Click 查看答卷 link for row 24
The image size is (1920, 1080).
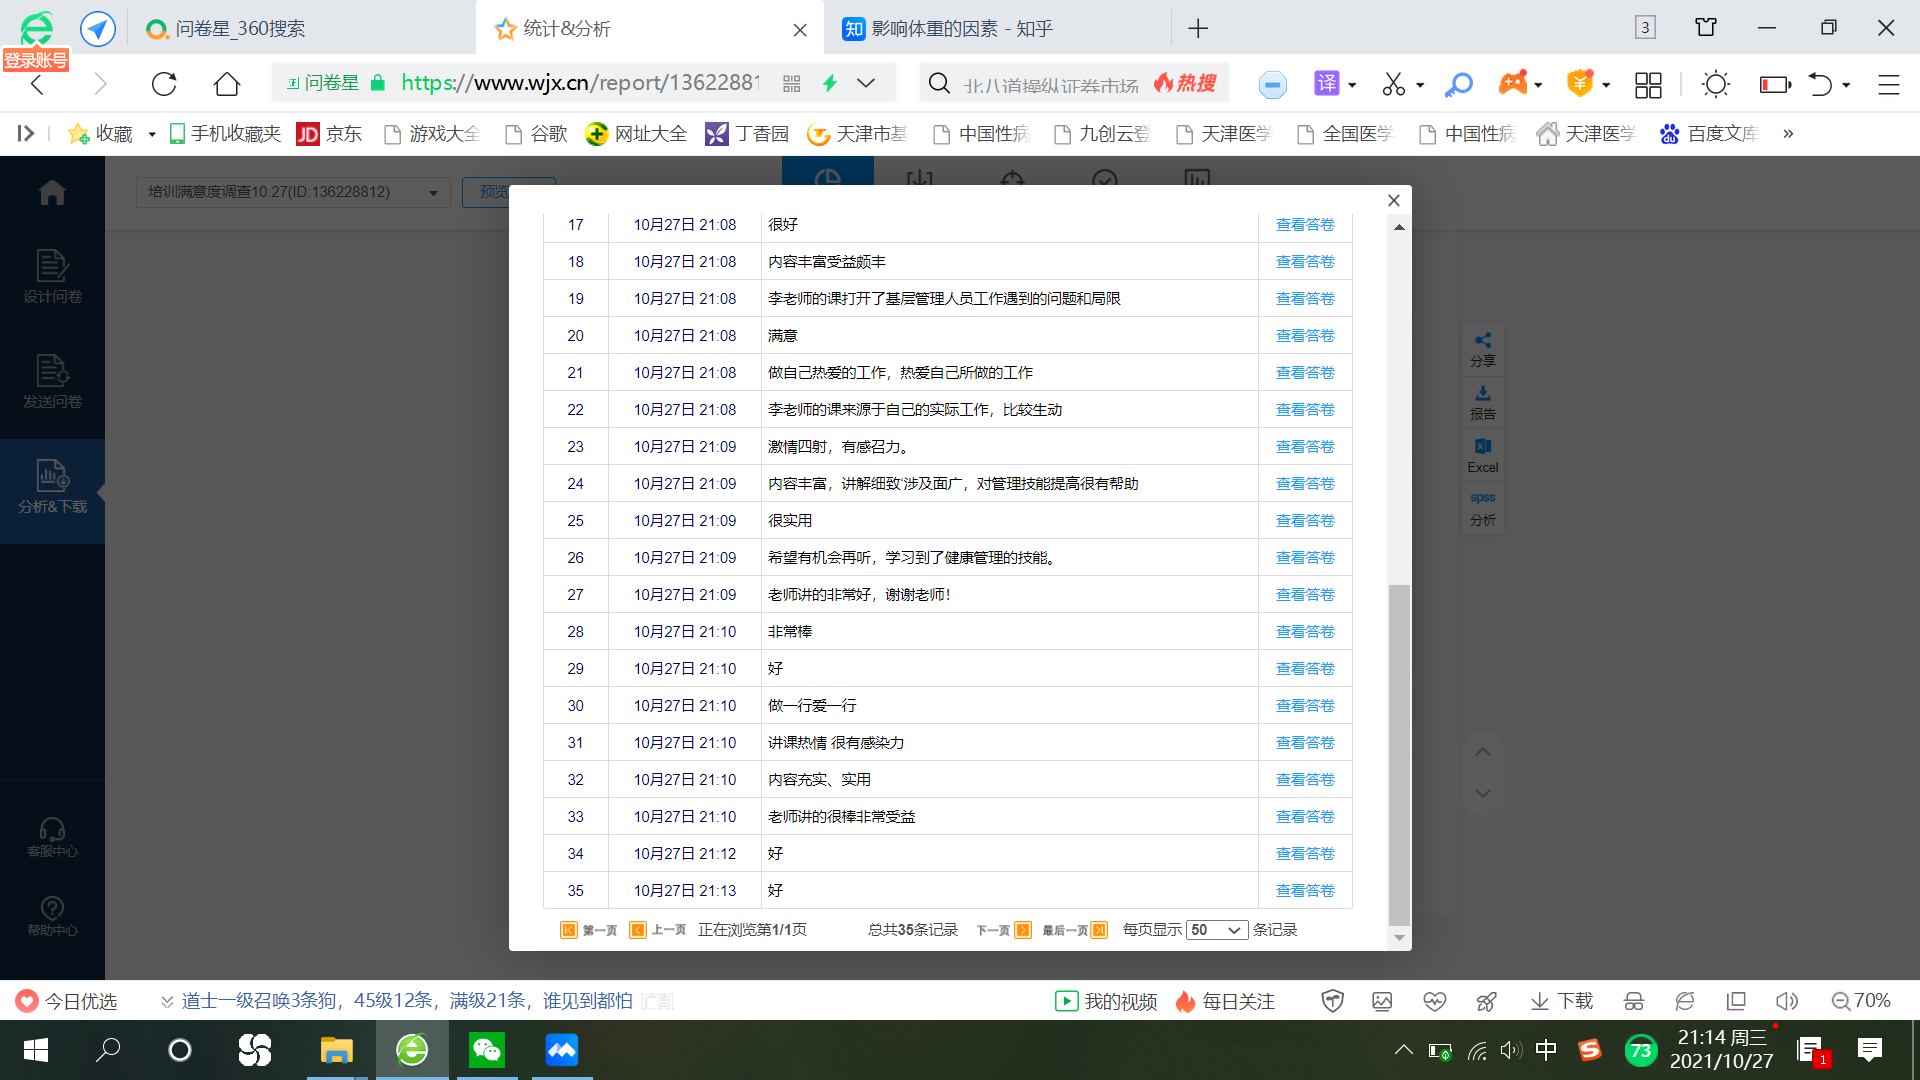(1305, 484)
